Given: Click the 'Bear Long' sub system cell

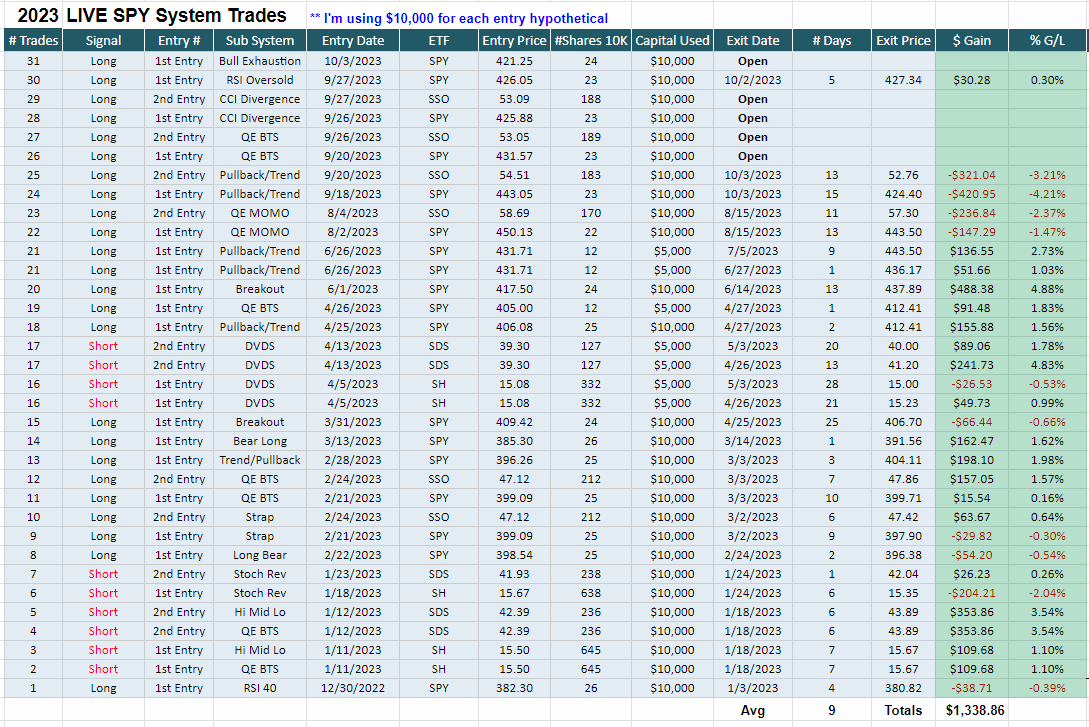Looking at the screenshot, I should (260, 441).
